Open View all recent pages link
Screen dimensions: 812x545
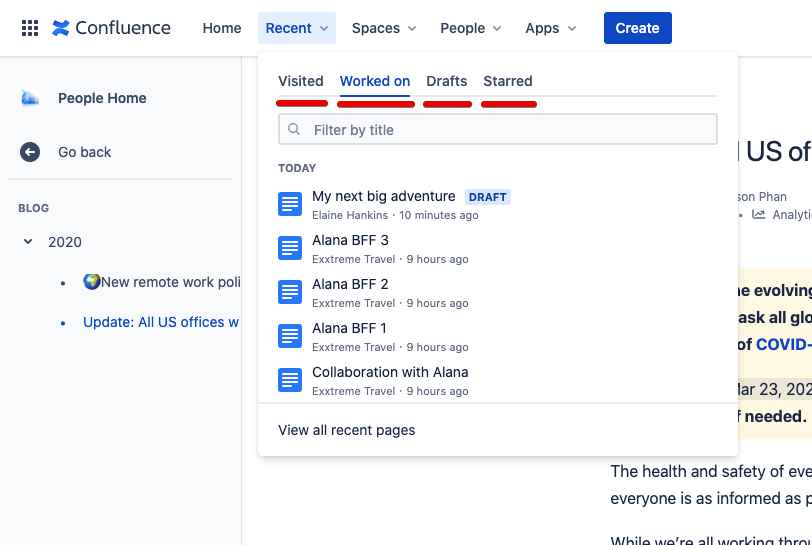346,430
